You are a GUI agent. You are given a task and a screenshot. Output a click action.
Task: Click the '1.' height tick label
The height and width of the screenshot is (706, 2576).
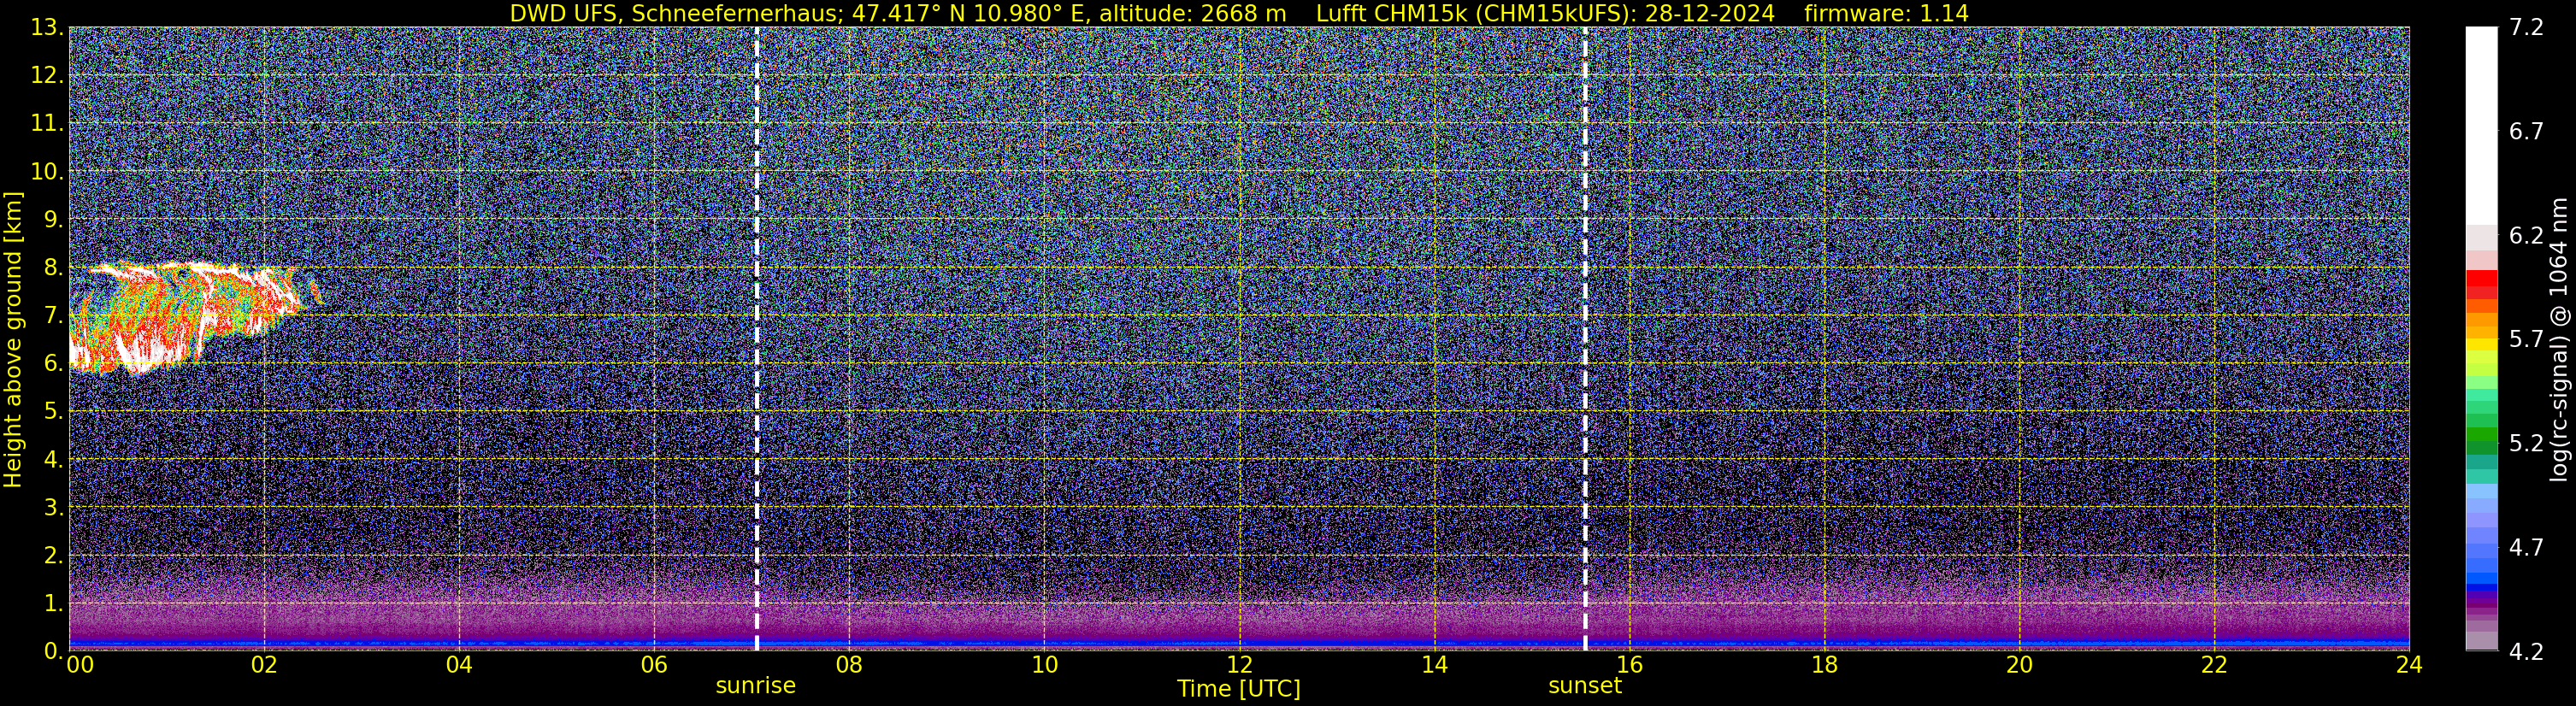click(53, 603)
